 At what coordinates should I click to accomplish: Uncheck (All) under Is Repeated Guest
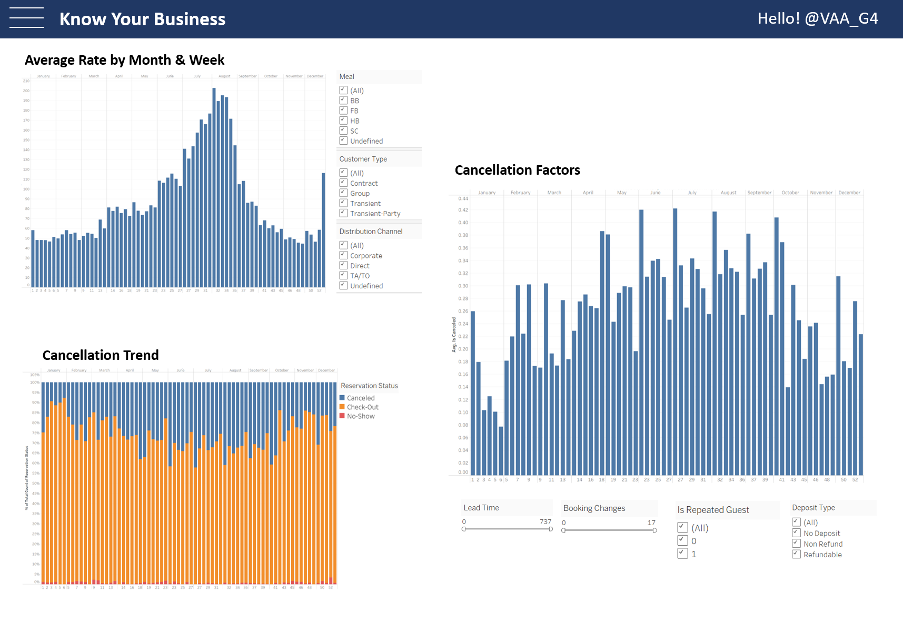click(682, 527)
